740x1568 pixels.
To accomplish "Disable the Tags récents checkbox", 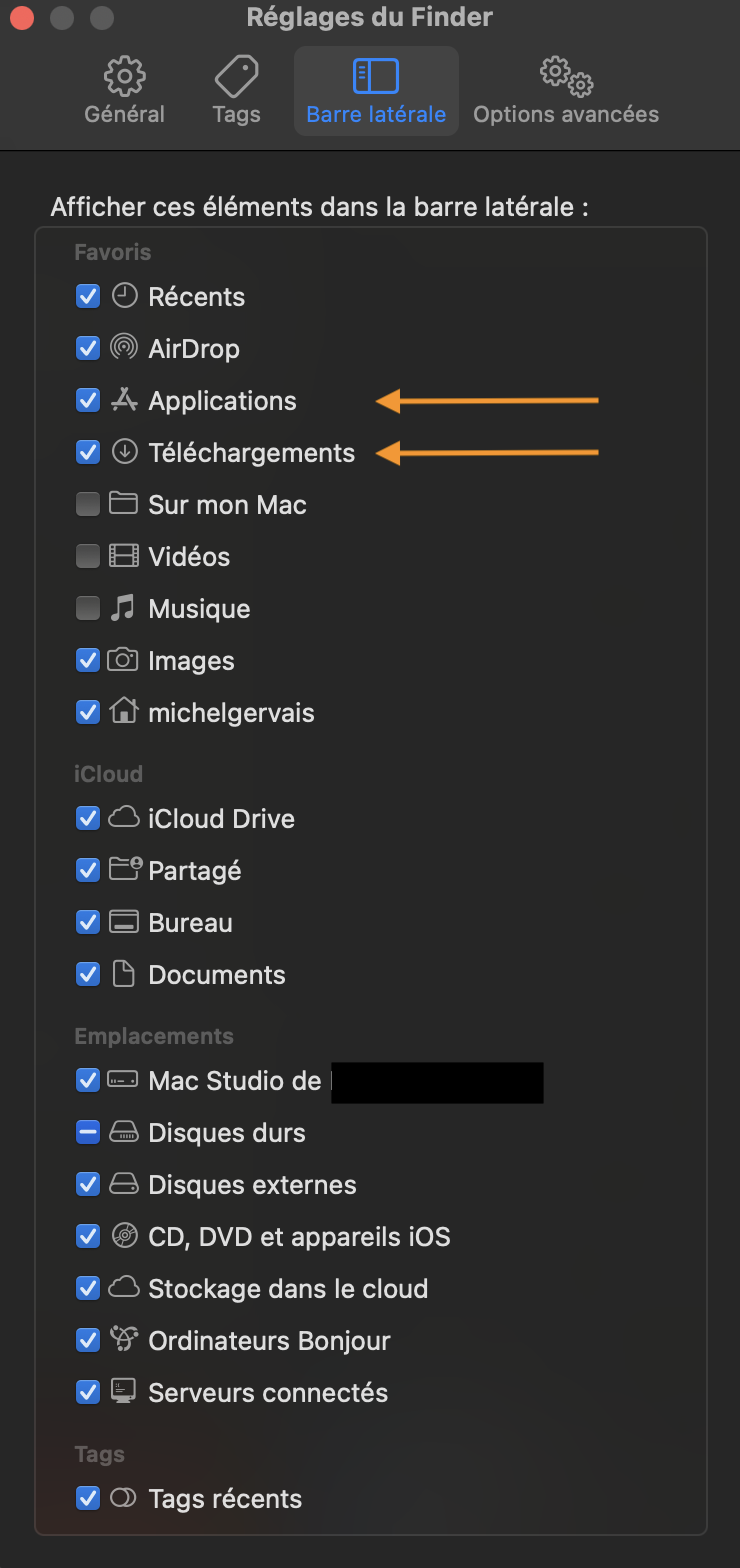I will [x=88, y=1498].
